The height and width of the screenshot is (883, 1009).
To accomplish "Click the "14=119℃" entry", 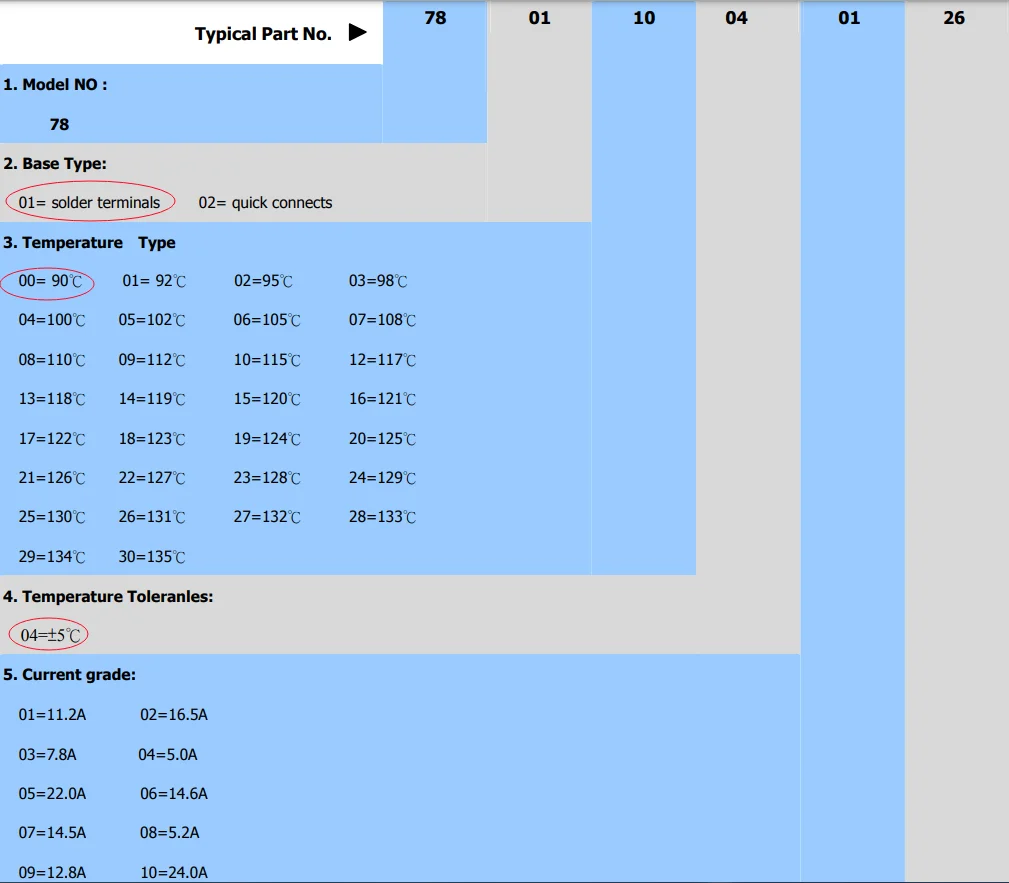I will click(x=152, y=399).
